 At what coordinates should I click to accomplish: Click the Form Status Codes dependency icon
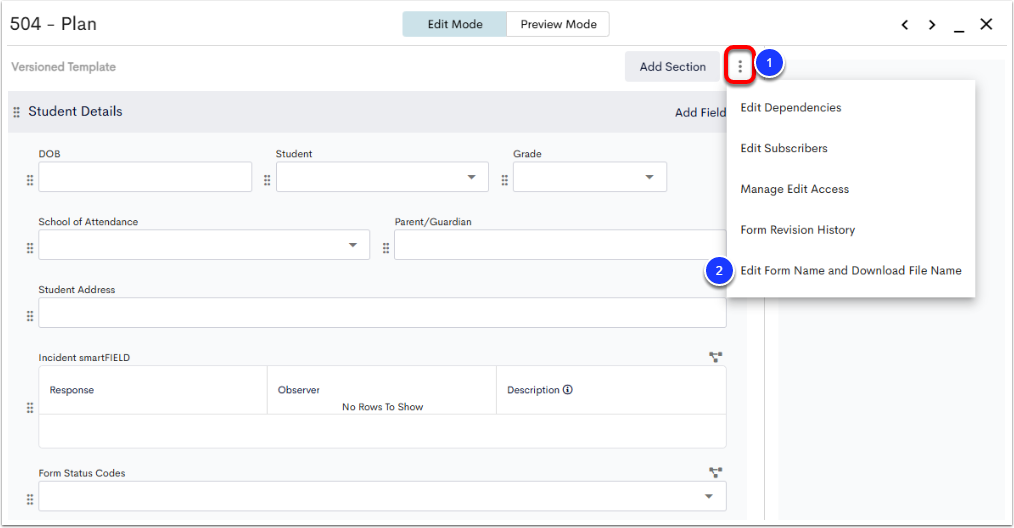pyautogui.click(x=715, y=472)
